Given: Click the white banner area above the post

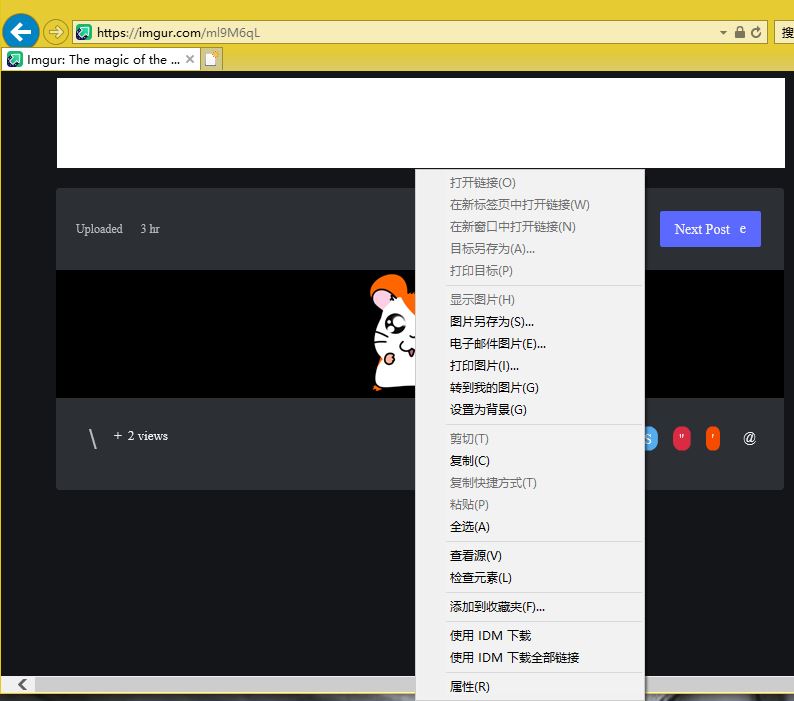Looking at the screenshot, I should [421, 123].
